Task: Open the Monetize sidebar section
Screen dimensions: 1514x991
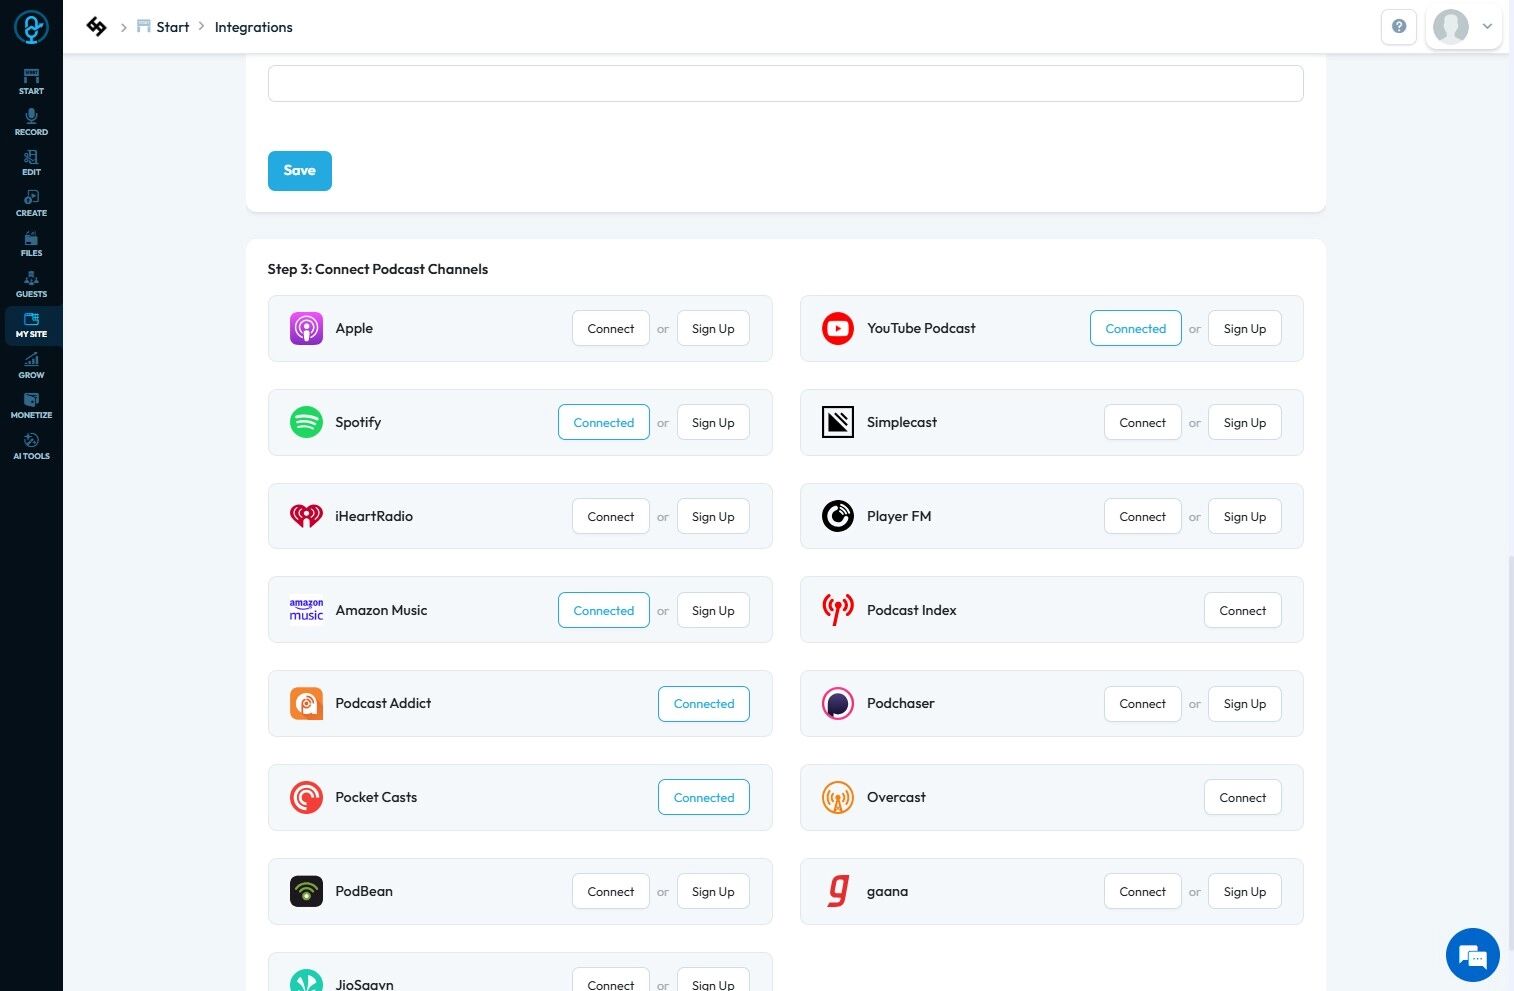Action: [31, 406]
